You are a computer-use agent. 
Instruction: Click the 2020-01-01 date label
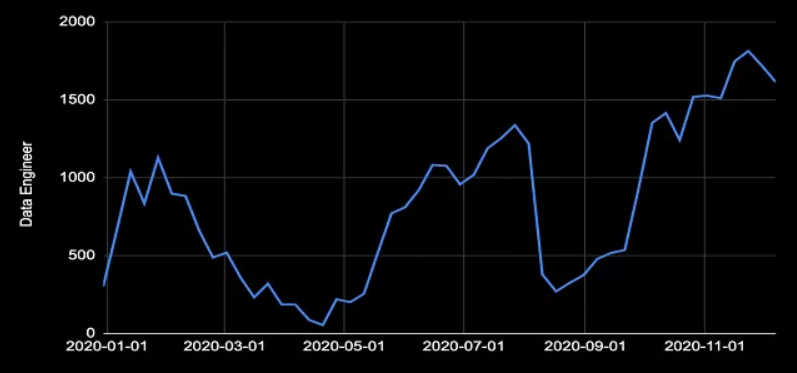point(107,347)
